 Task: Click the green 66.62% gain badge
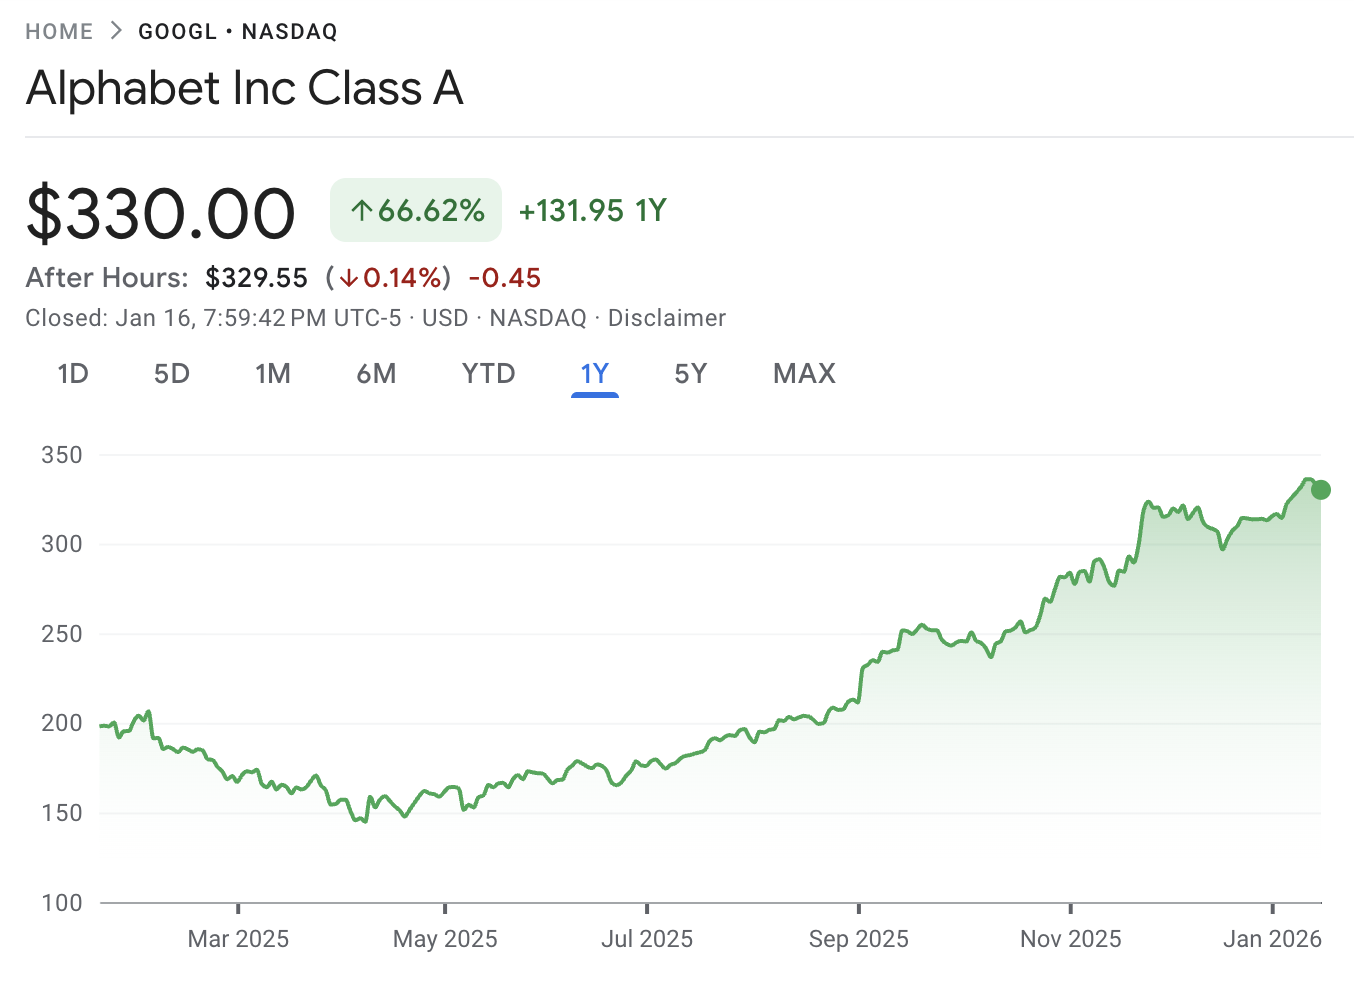point(416,210)
